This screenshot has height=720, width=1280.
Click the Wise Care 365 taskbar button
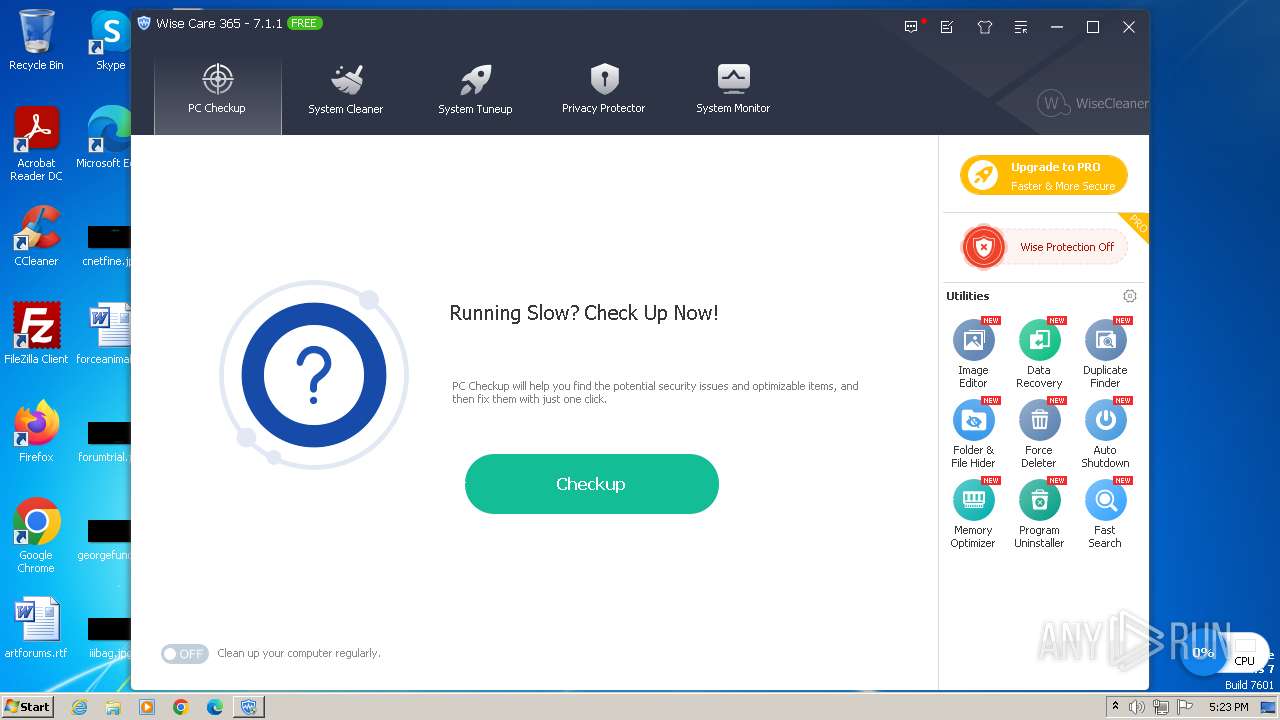248,707
